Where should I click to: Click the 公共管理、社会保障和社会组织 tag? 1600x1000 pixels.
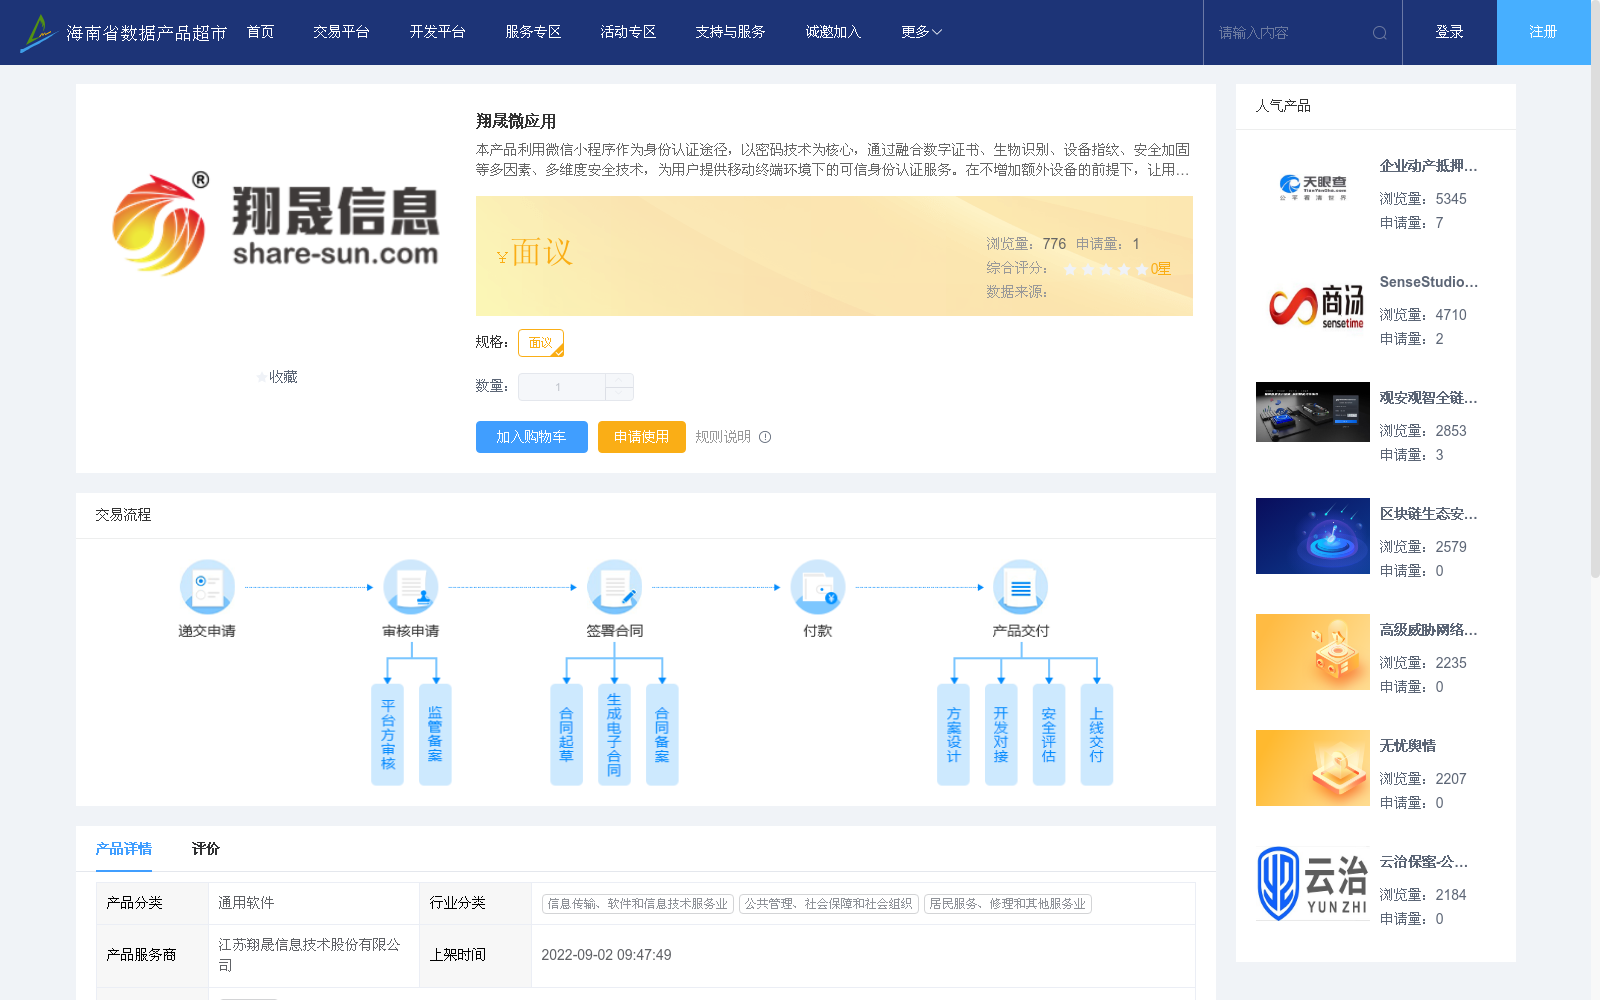tap(829, 904)
